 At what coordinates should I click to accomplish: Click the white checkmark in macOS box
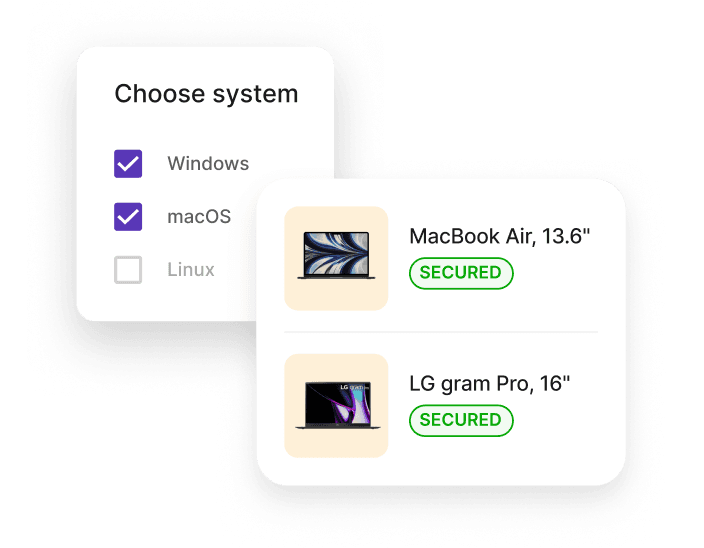[128, 217]
